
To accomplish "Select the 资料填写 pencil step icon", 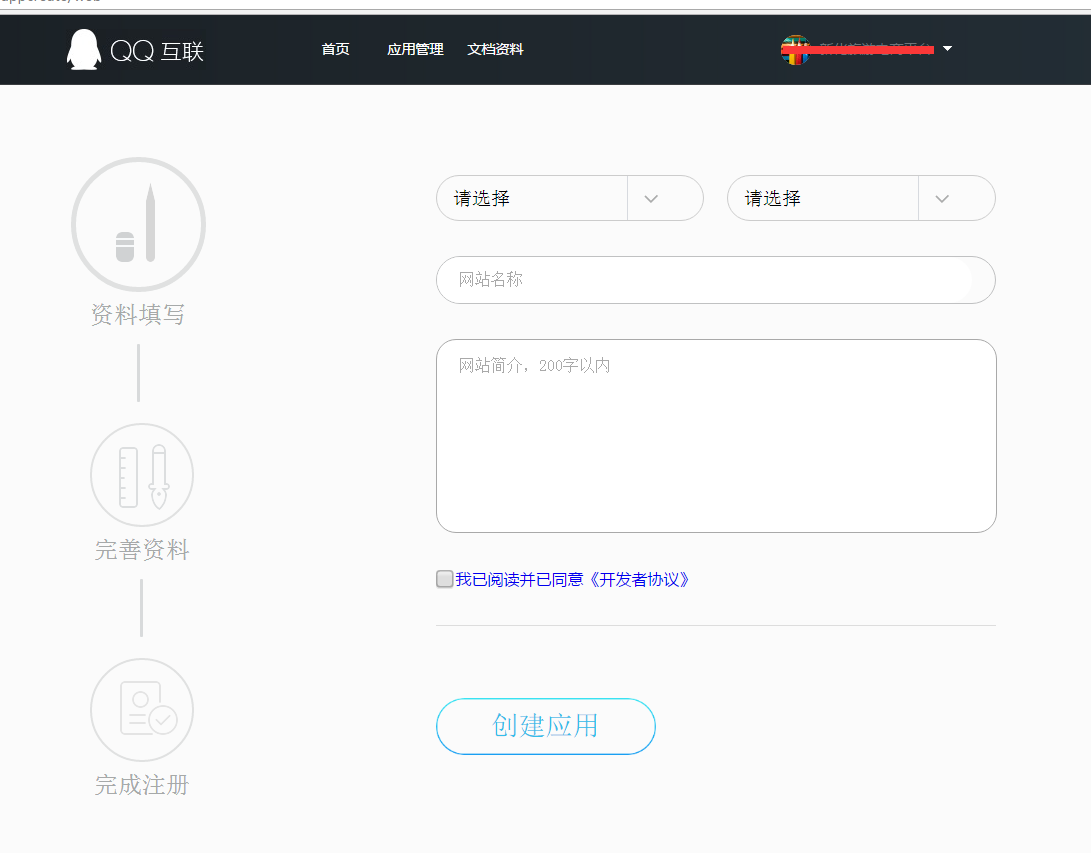I will (138, 224).
